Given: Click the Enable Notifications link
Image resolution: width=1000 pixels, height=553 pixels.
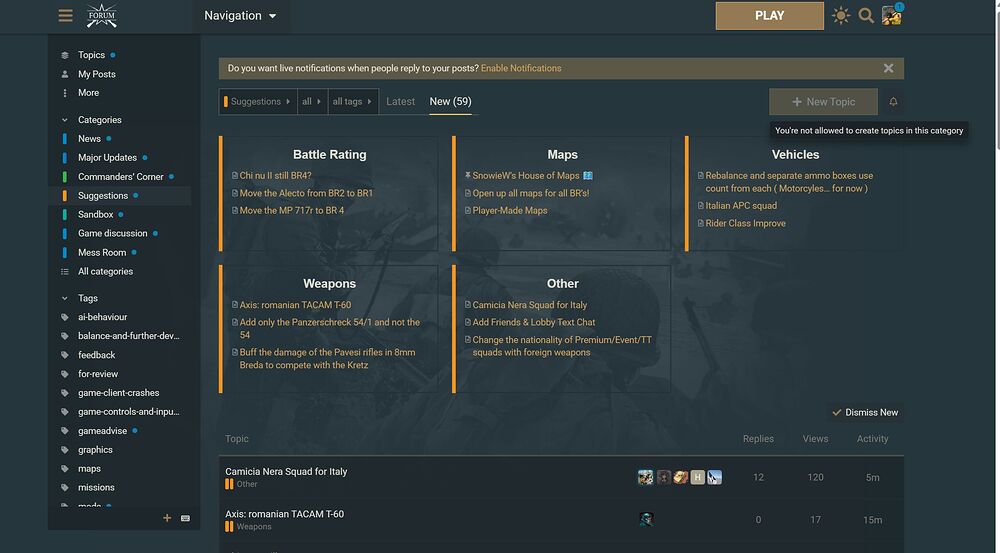Looking at the screenshot, I should pos(521,68).
